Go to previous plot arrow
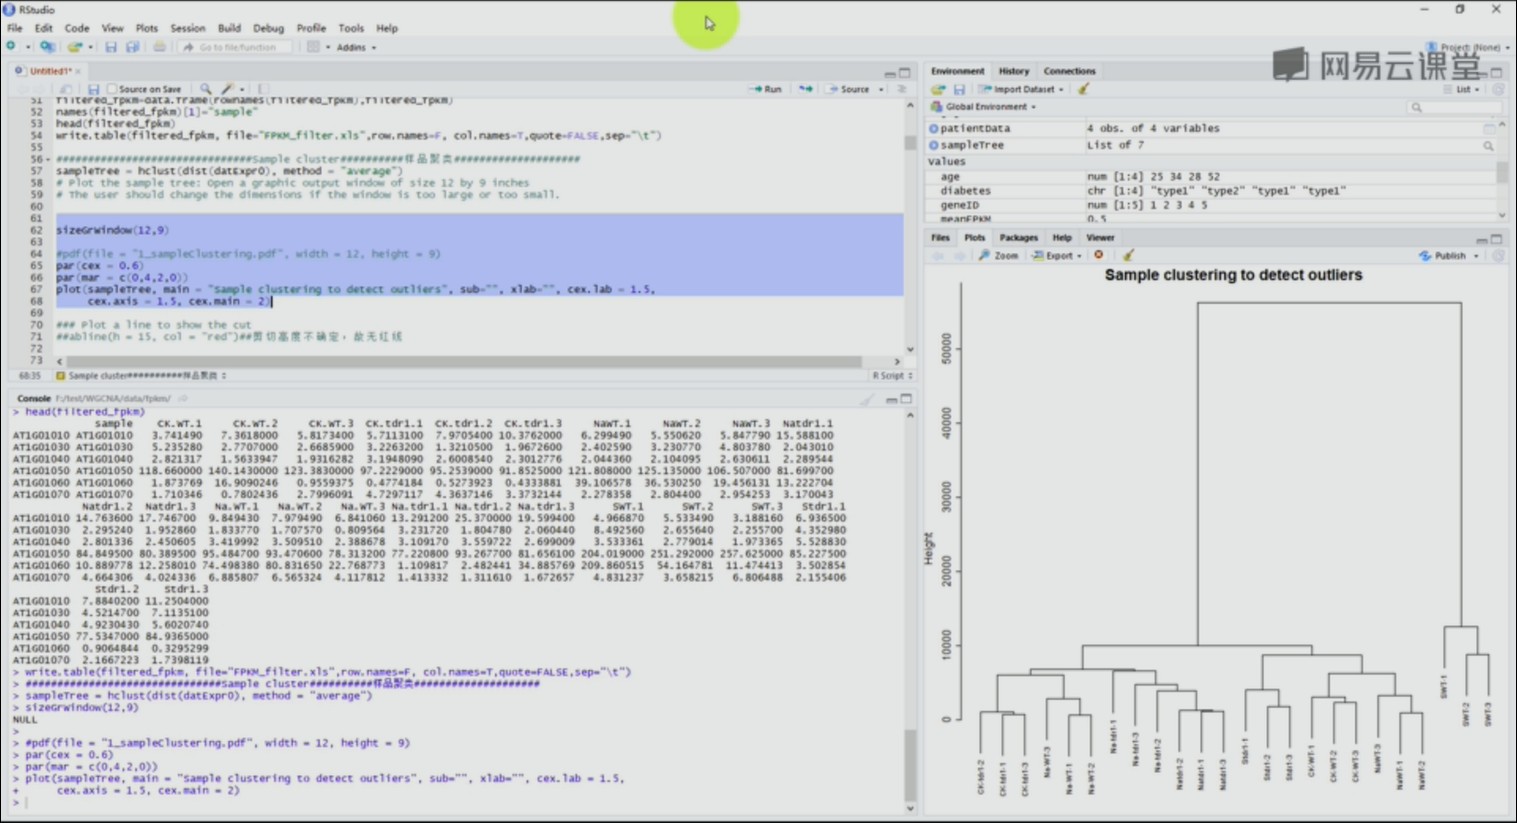 938,255
